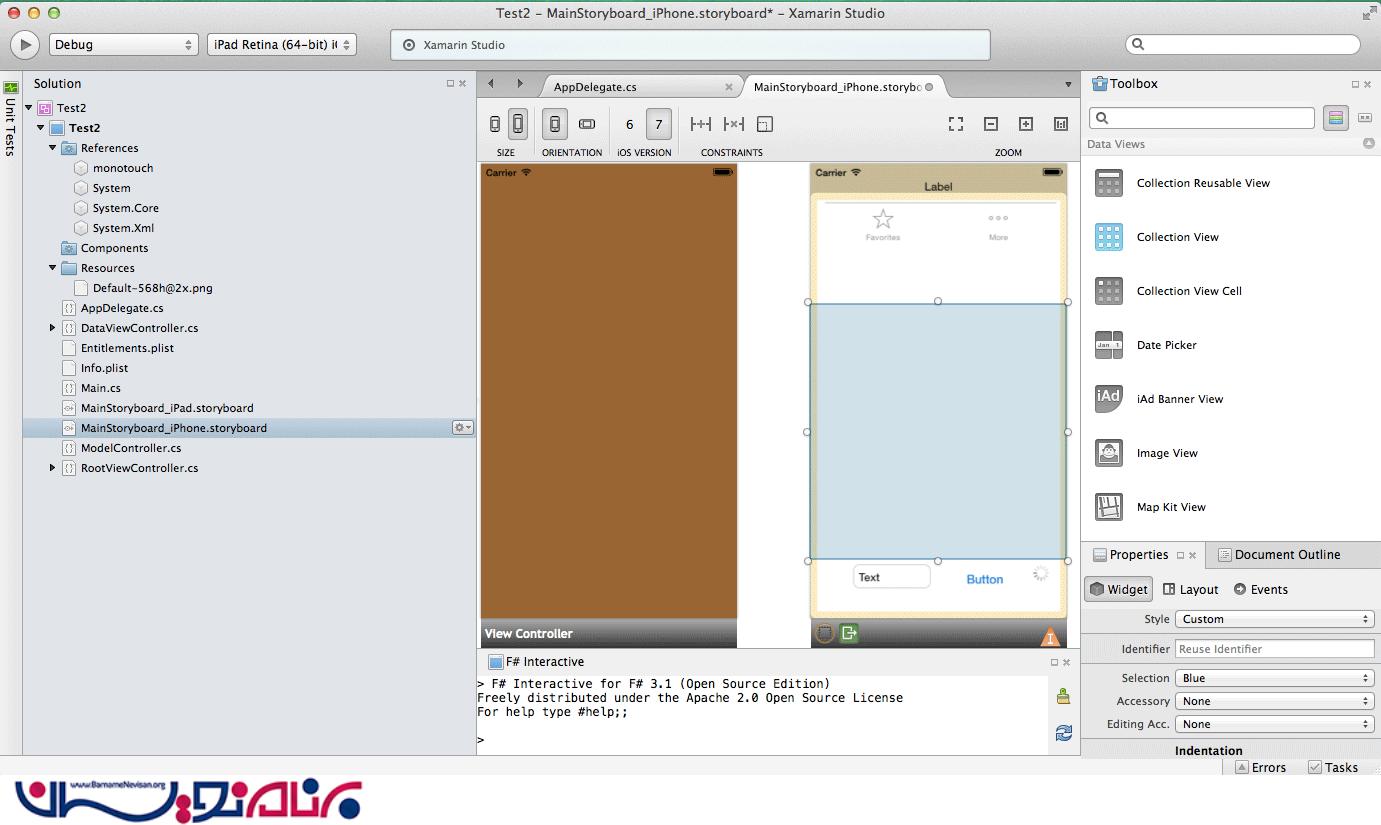This screenshot has width=1381, height=825.
Task: Expand the RootViewController.cs node
Action: coord(53,468)
